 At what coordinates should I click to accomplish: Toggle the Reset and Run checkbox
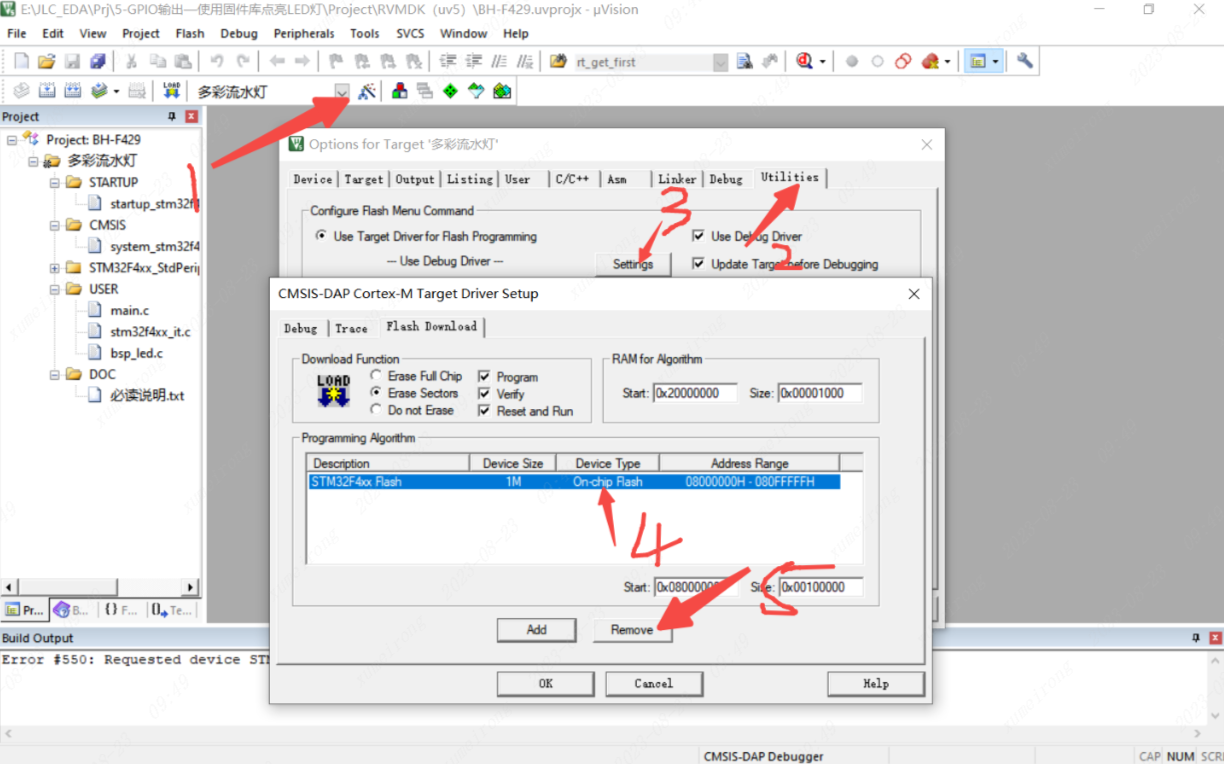[x=485, y=411]
